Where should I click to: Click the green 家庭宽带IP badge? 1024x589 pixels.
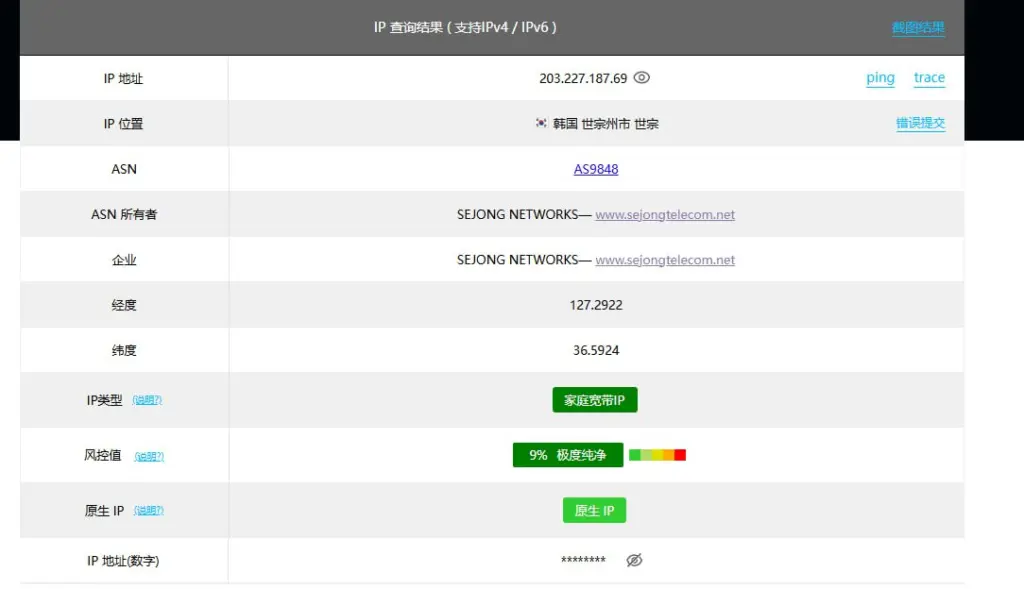[594, 400]
